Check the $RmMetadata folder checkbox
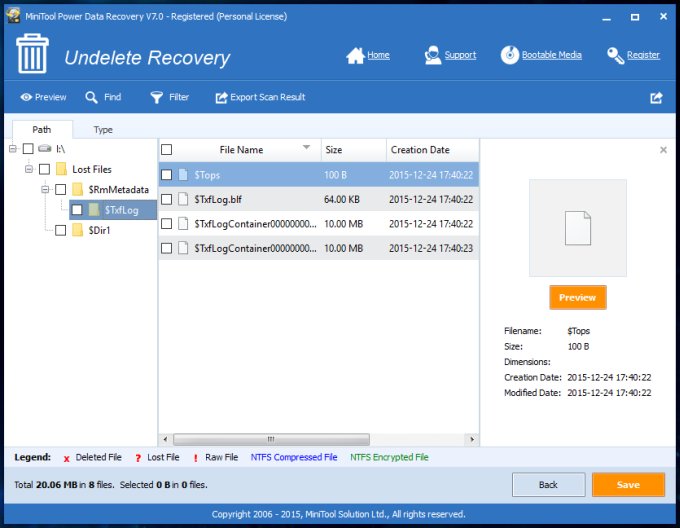Screen dimensions: 680x528 tap(61, 189)
